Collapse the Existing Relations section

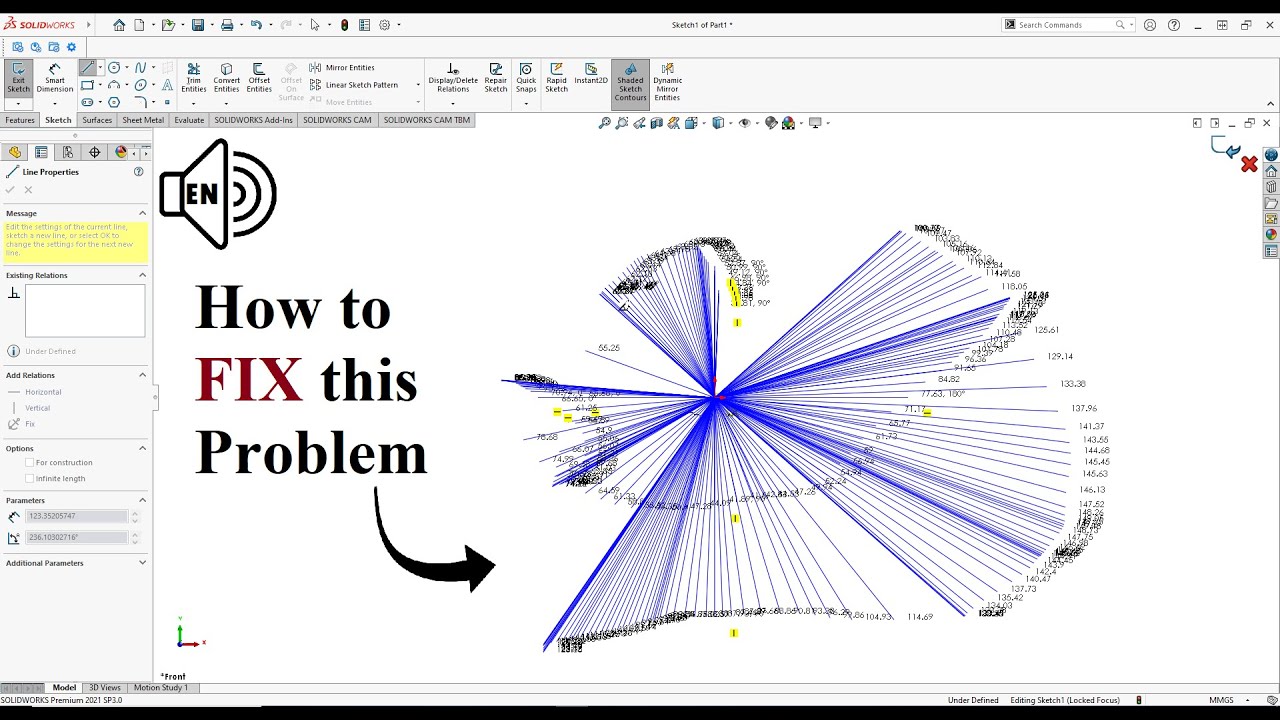[142, 275]
